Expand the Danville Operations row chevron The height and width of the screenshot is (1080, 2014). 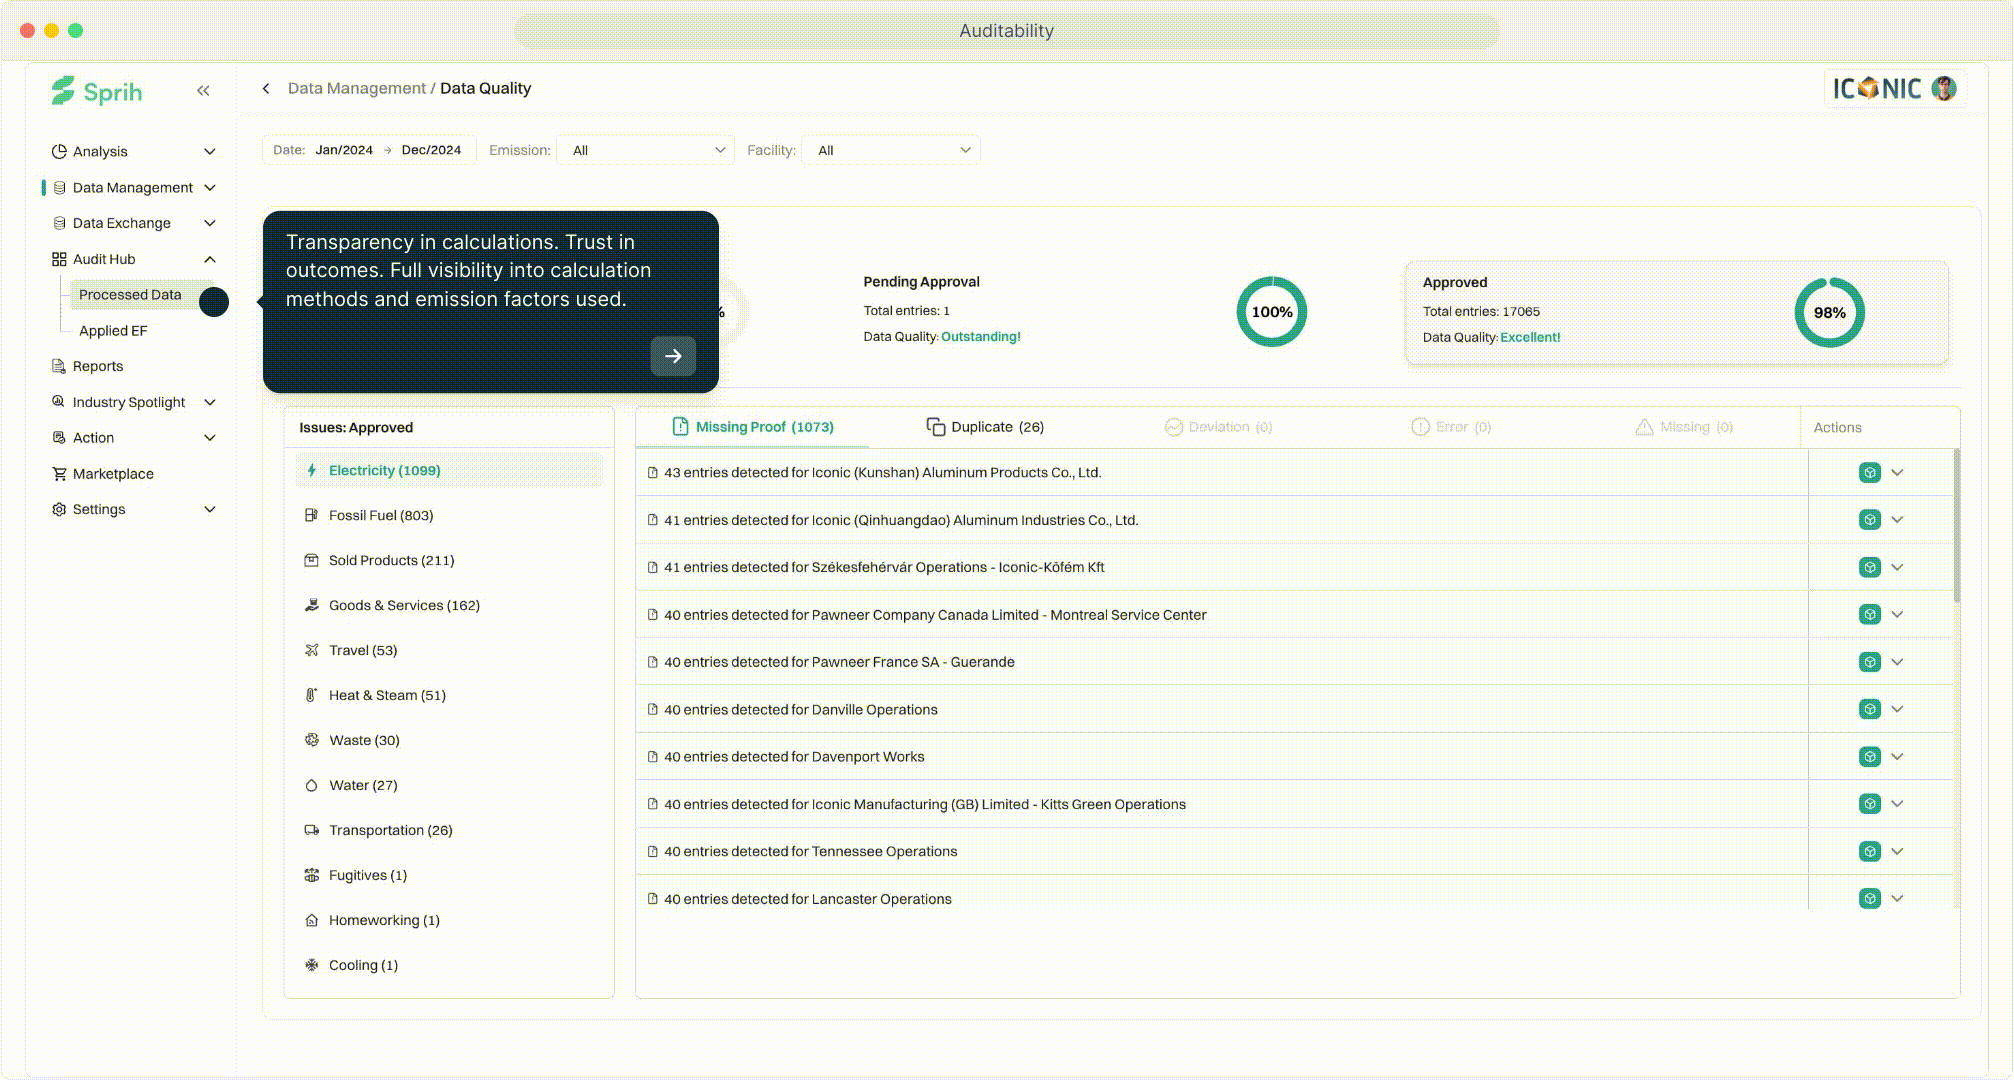point(1897,709)
